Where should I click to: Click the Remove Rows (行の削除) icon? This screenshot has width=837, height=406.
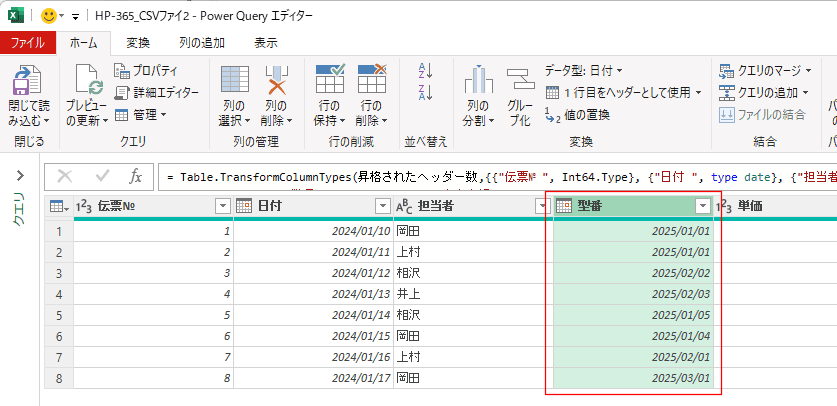tap(371, 83)
